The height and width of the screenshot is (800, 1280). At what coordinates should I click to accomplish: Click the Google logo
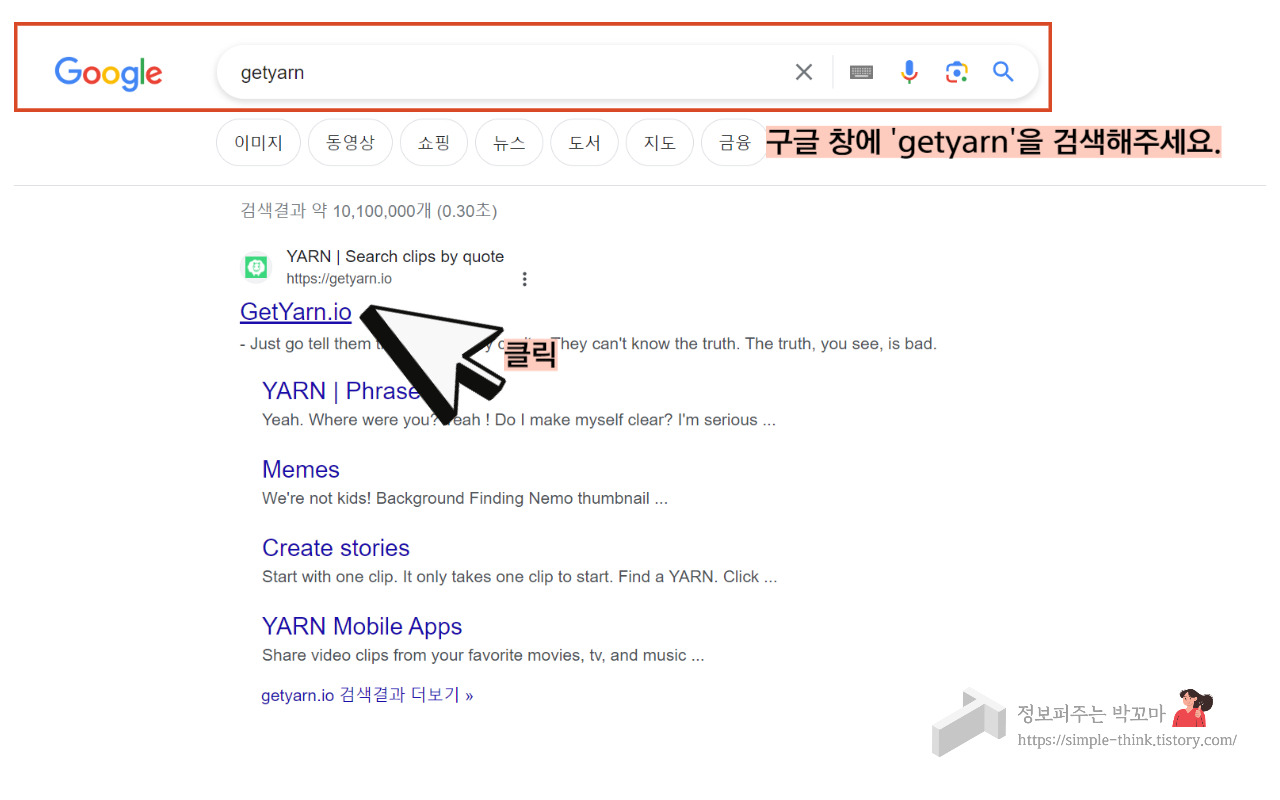[108, 73]
